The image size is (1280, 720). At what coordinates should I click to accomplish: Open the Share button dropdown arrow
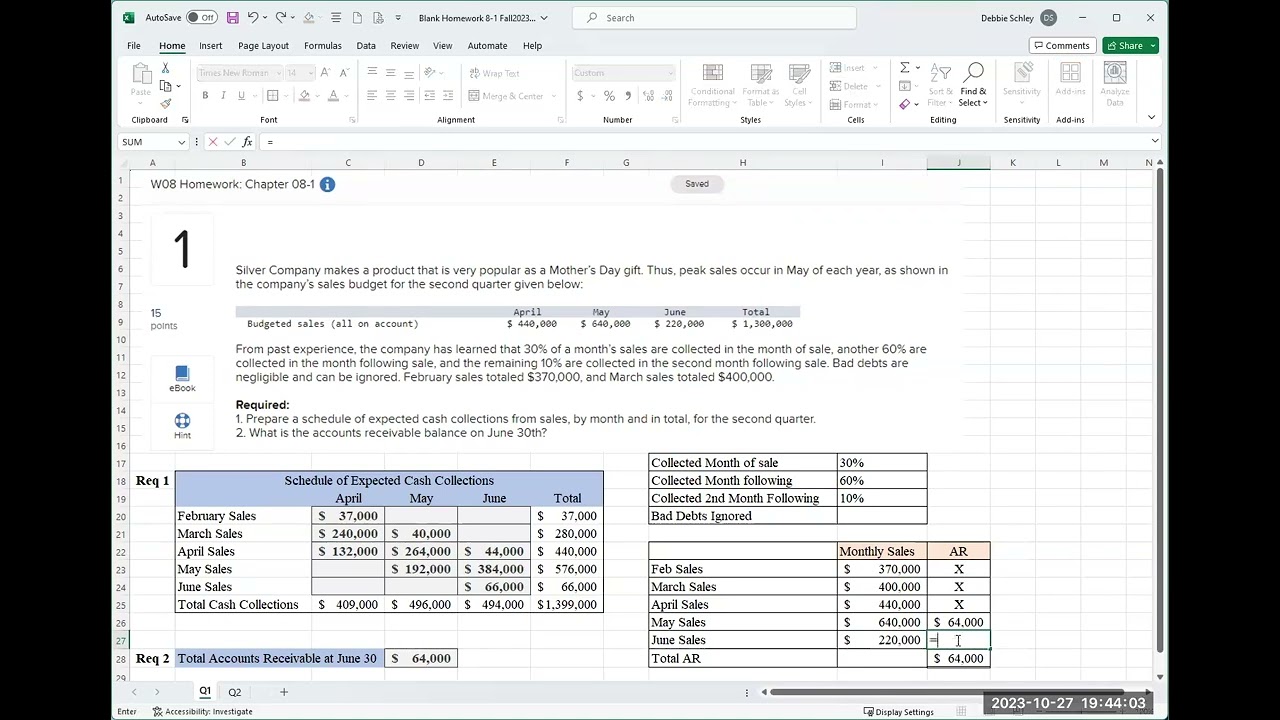pyautogui.click(x=1153, y=46)
